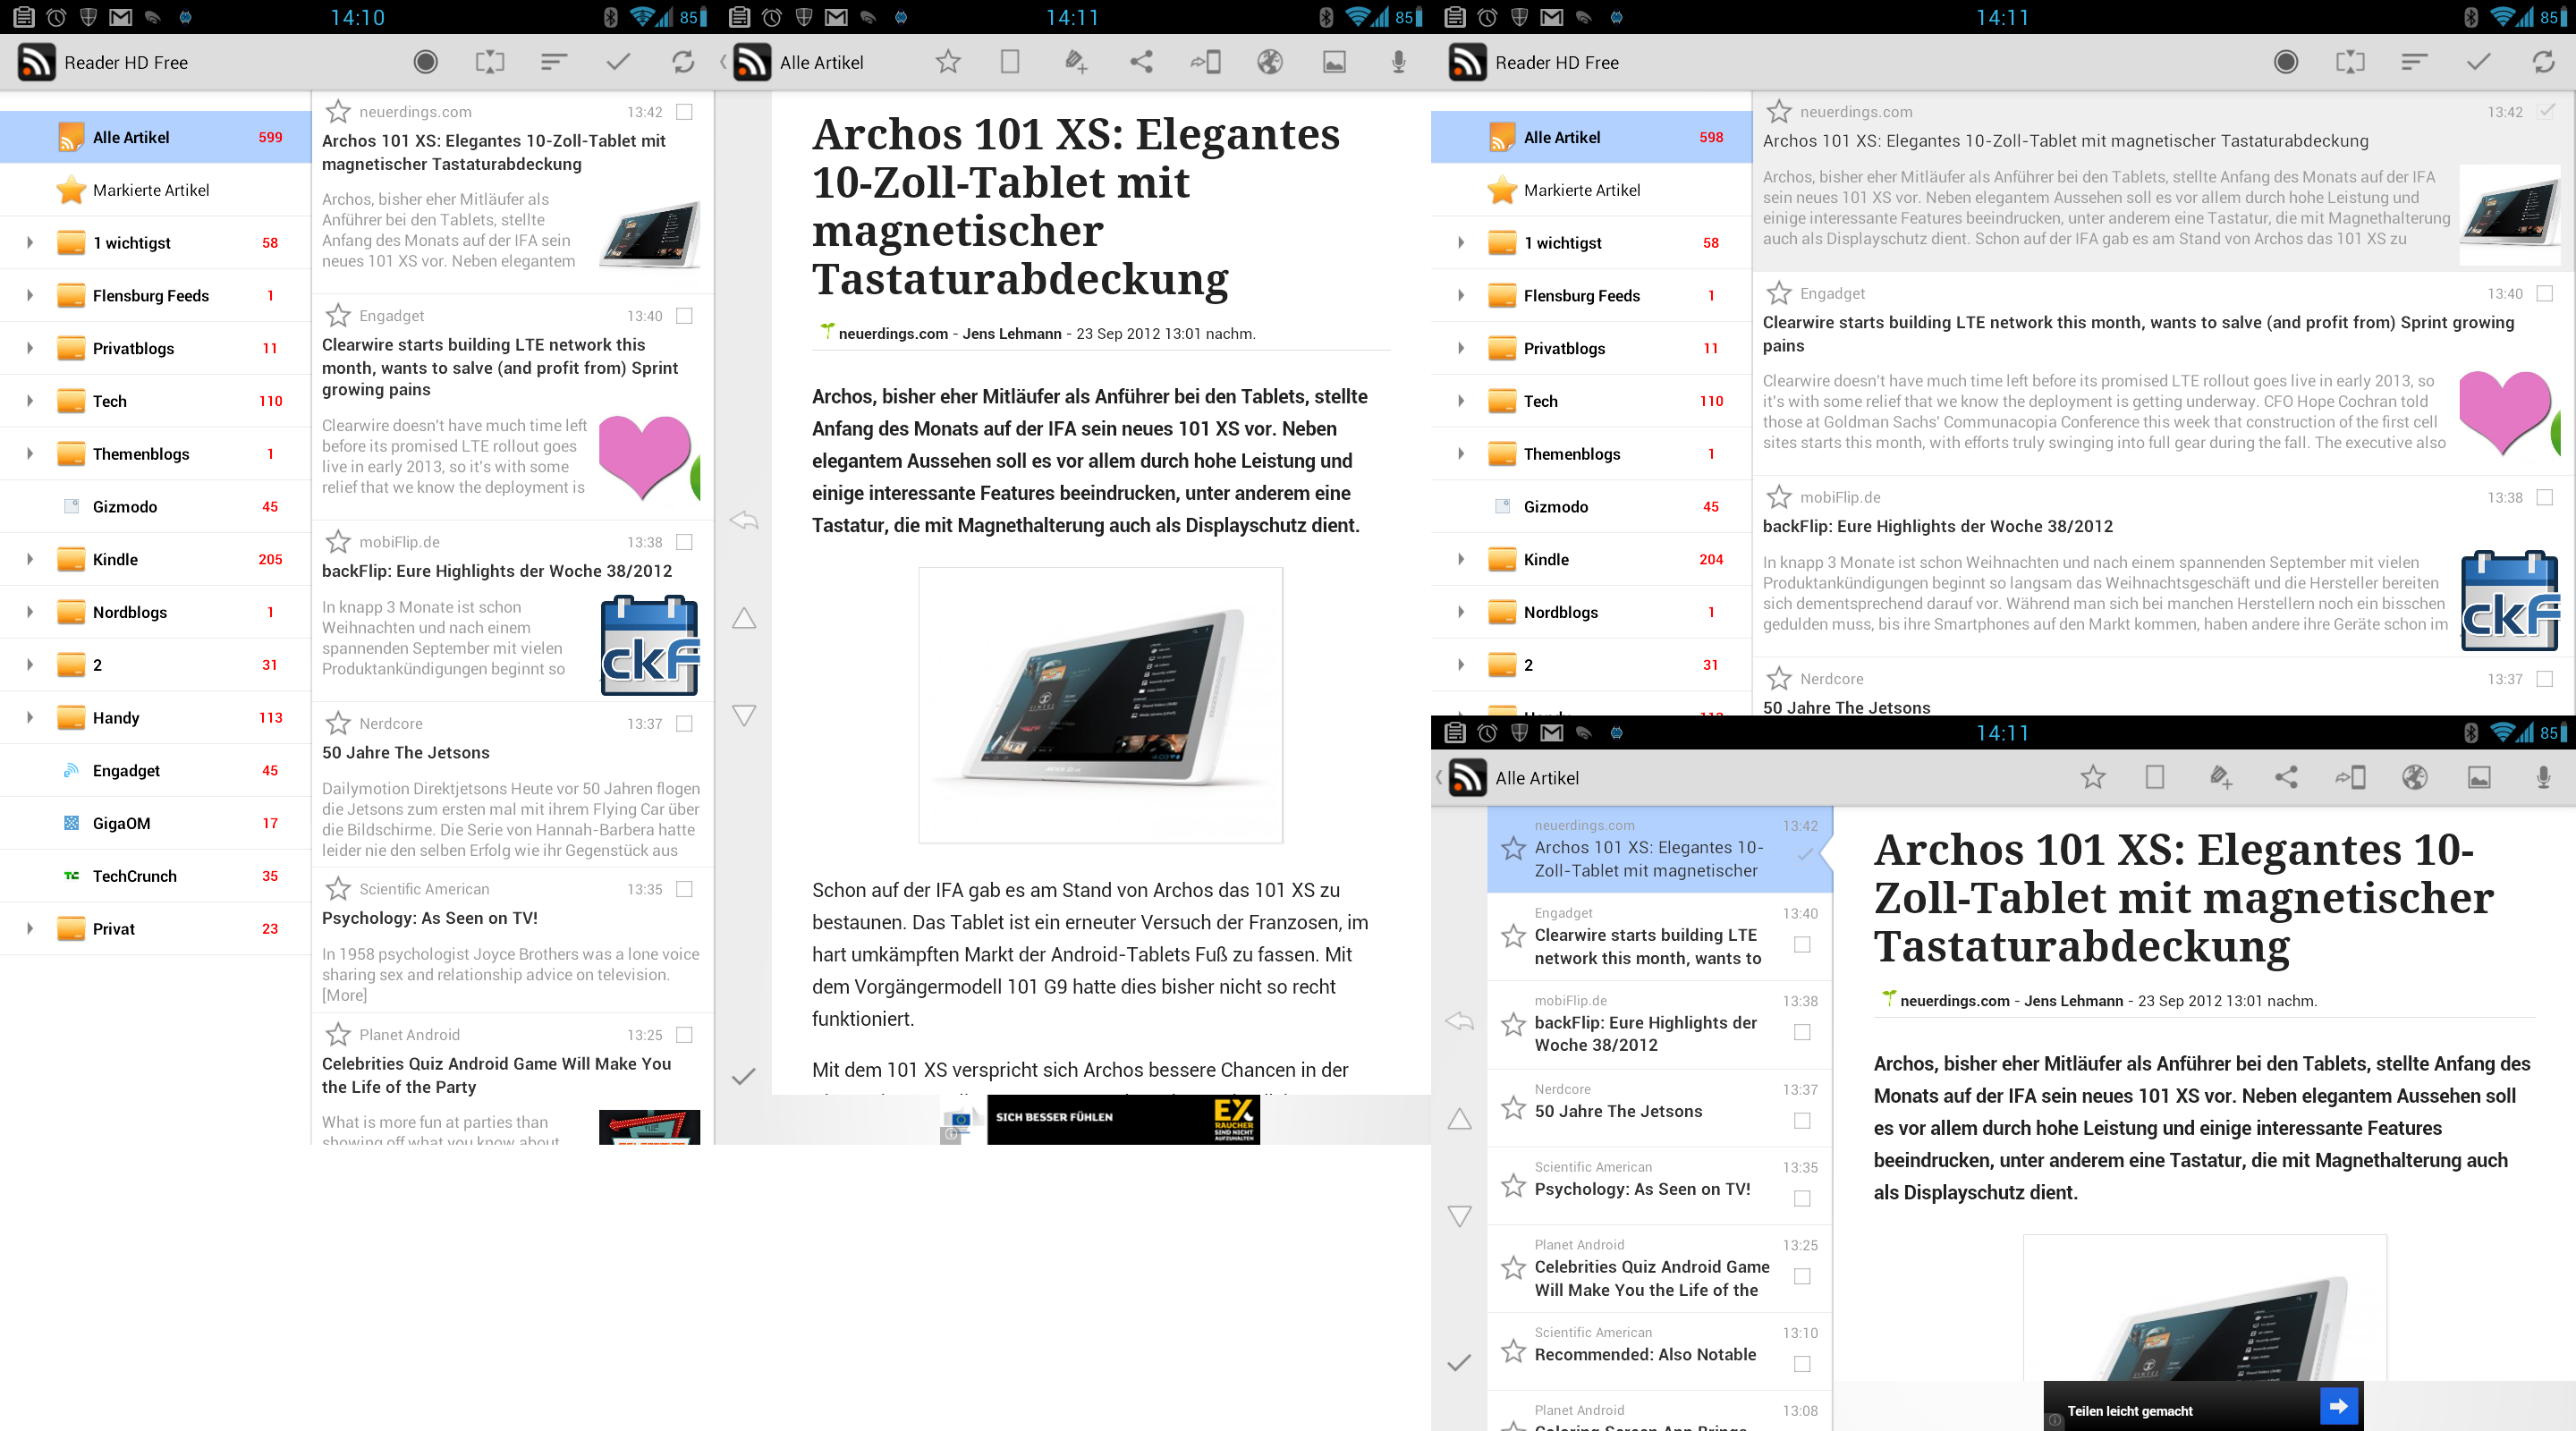The width and height of the screenshot is (2576, 1431).
Task: Open Celebrities Quiz Android Game article title
Action: pos(496,1075)
